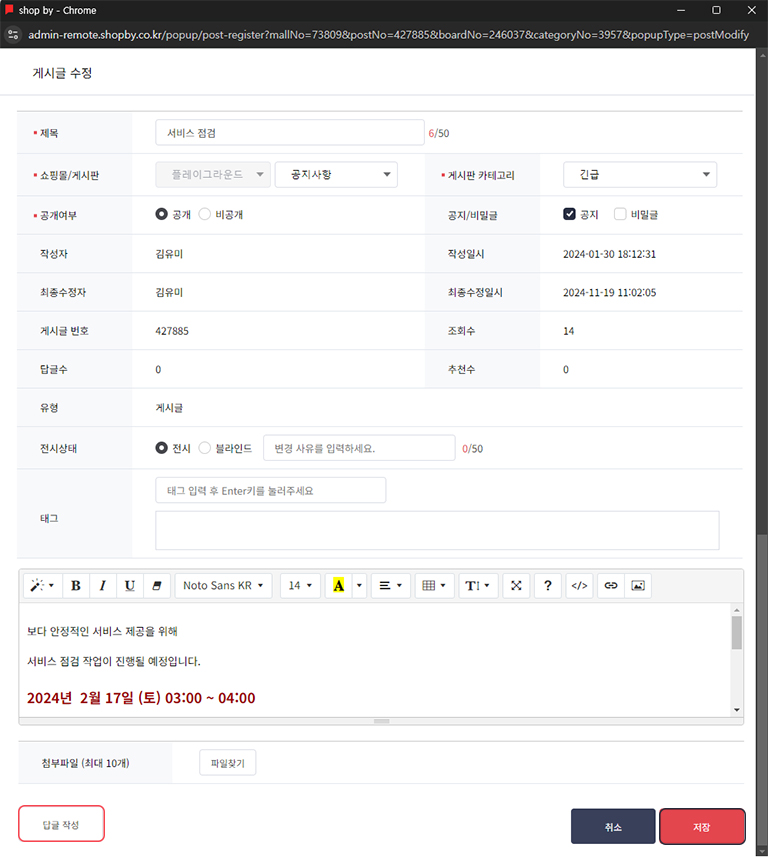Open 긴급 board category dropdown
Screen dimensions: 768x857
(x=640, y=175)
